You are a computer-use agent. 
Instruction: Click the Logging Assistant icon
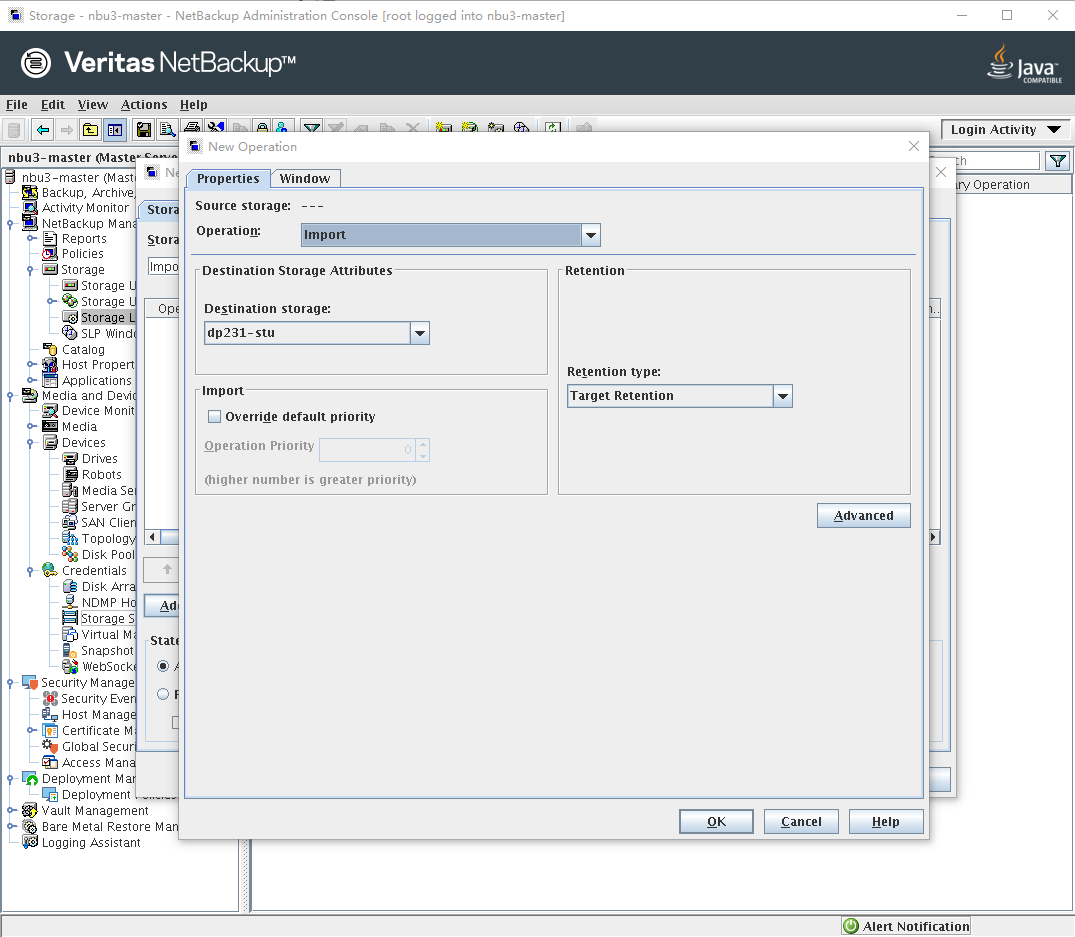point(30,843)
